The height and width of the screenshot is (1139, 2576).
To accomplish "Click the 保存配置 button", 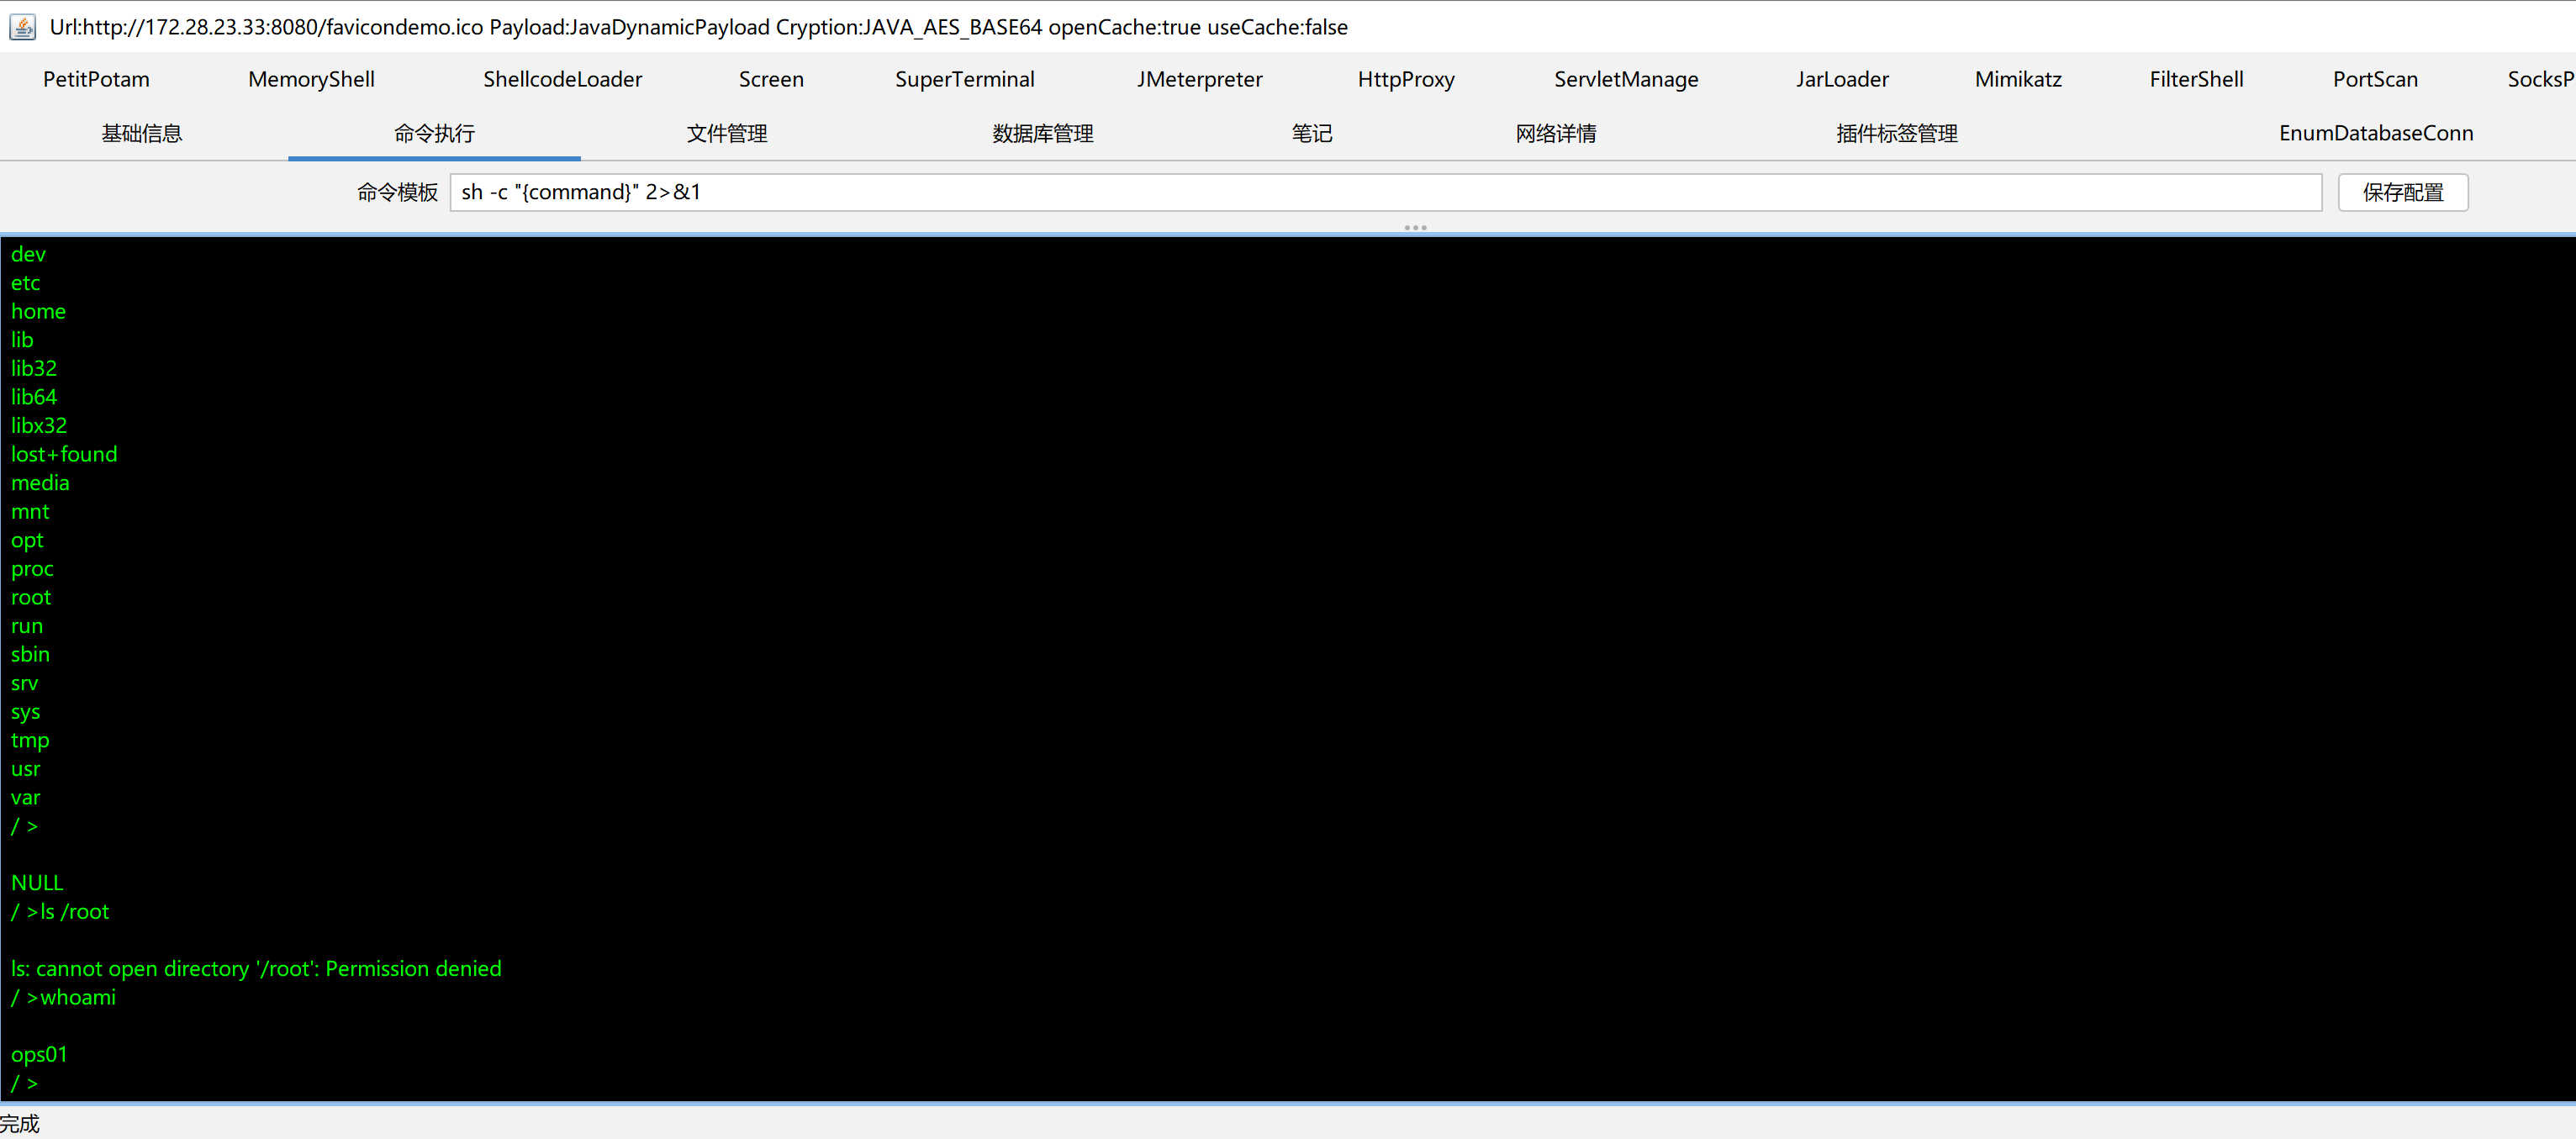I will point(2402,192).
